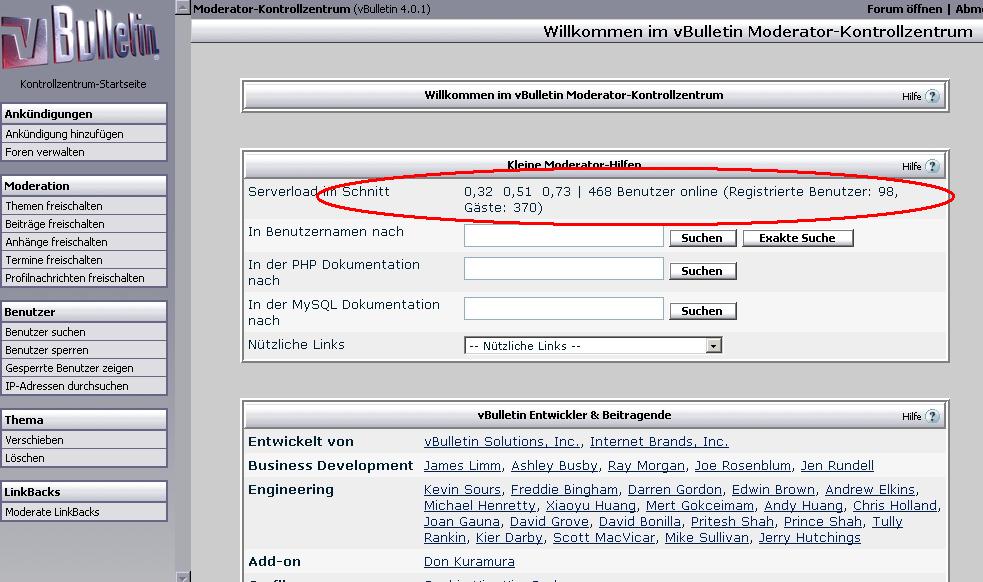The height and width of the screenshot is (582, 983).
Task: Open the vBulletin Solutions, Inc. link
Action: pos(502,442)
